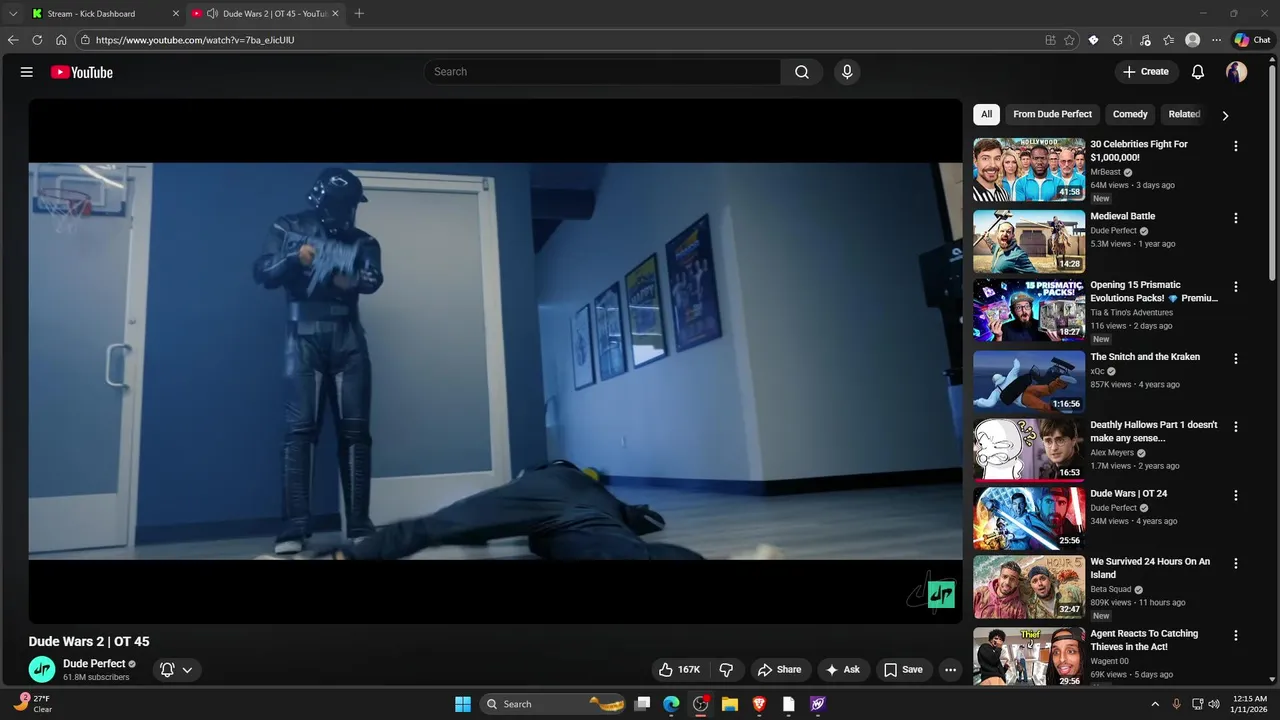Open '30 Celebrities Fight' video thumbnail
Image resolution: width=1280 pixels, height=720 pixels.
1029,170
